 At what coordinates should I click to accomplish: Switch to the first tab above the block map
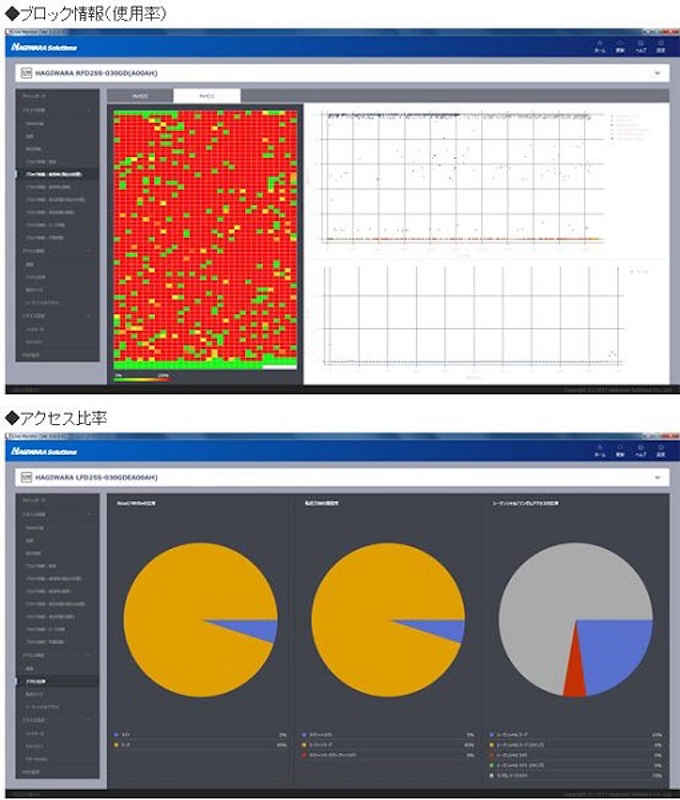tap(140, 96)
